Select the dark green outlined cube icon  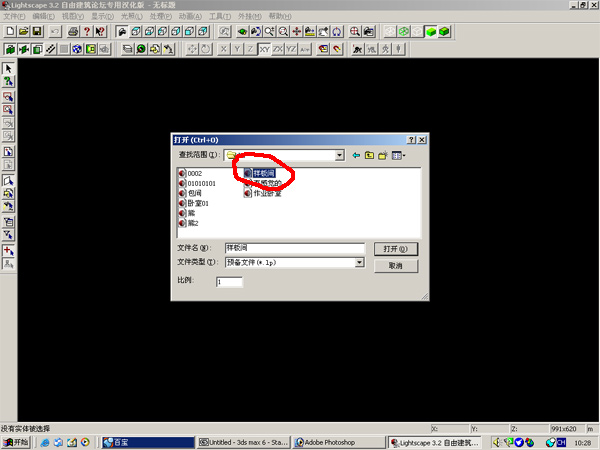pos(444,31)
